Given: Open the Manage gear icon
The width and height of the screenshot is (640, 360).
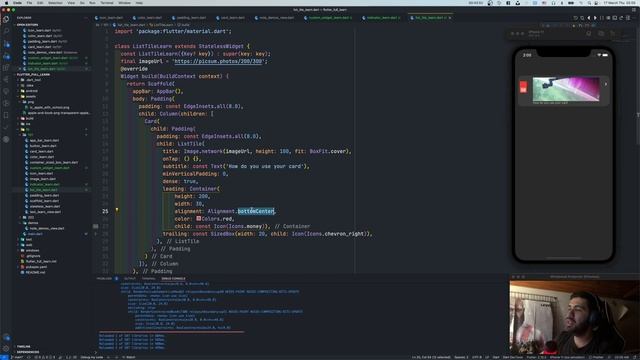Looking at the screenshot, I should 6,349.
